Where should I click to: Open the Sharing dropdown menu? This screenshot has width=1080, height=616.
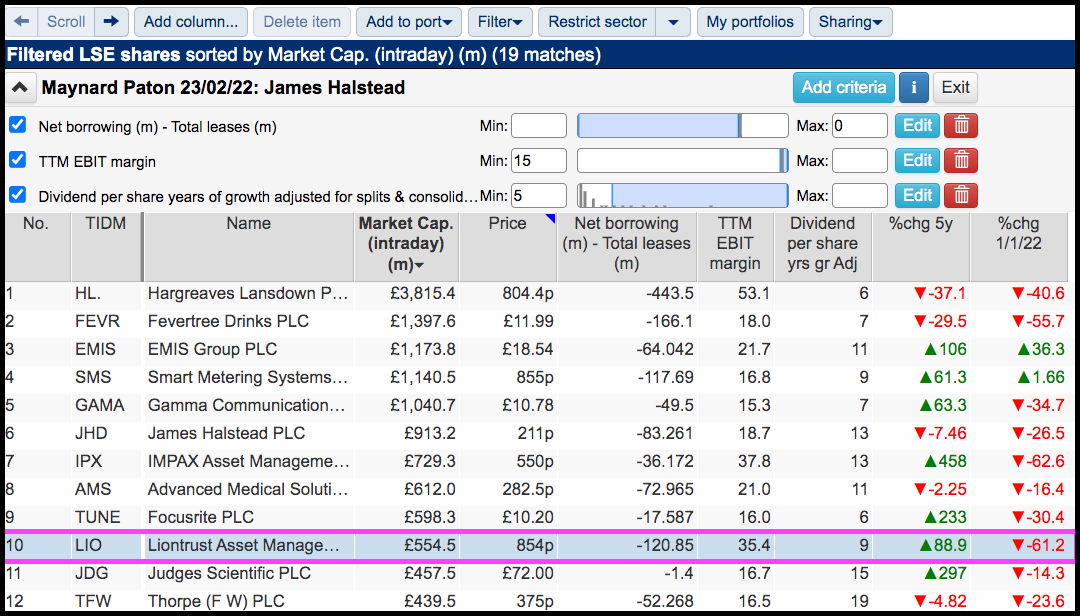[851, 22]
